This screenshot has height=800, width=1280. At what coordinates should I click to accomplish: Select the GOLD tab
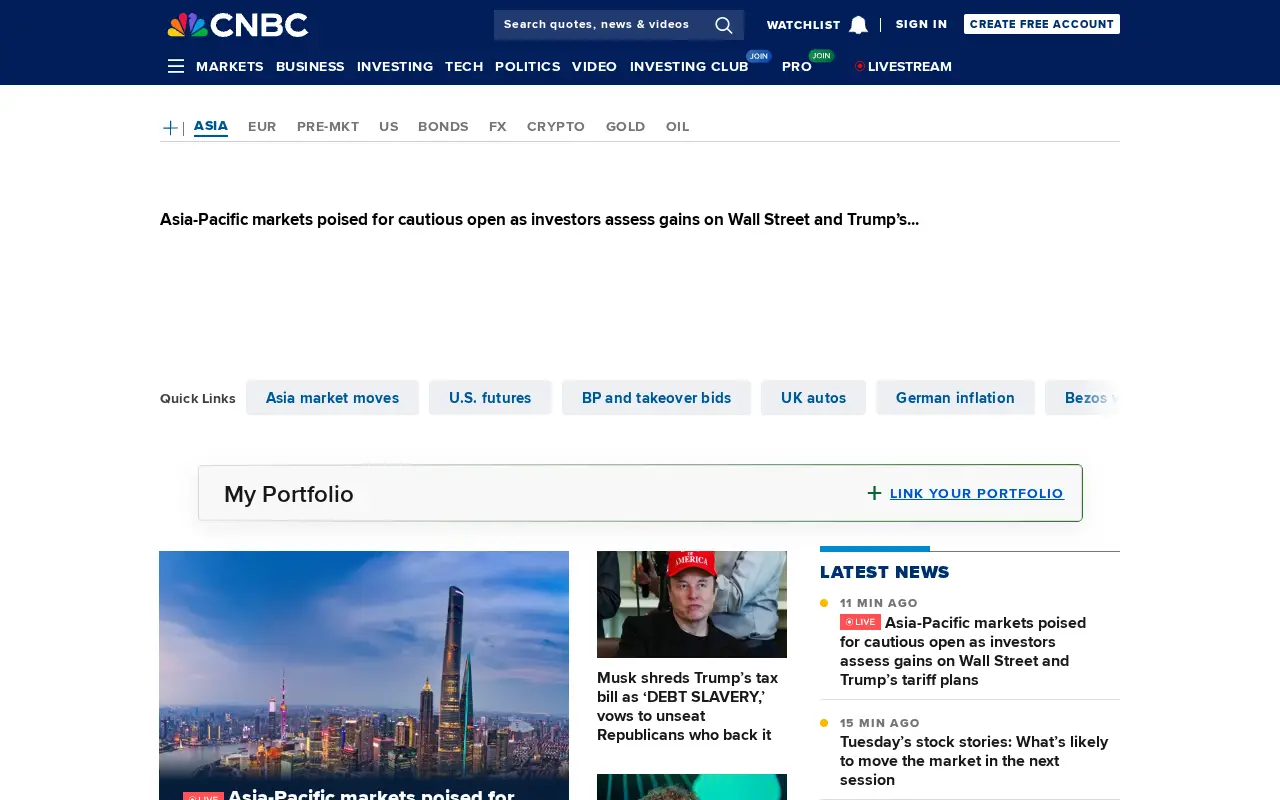pyautogui.click(x=625, y=126)
